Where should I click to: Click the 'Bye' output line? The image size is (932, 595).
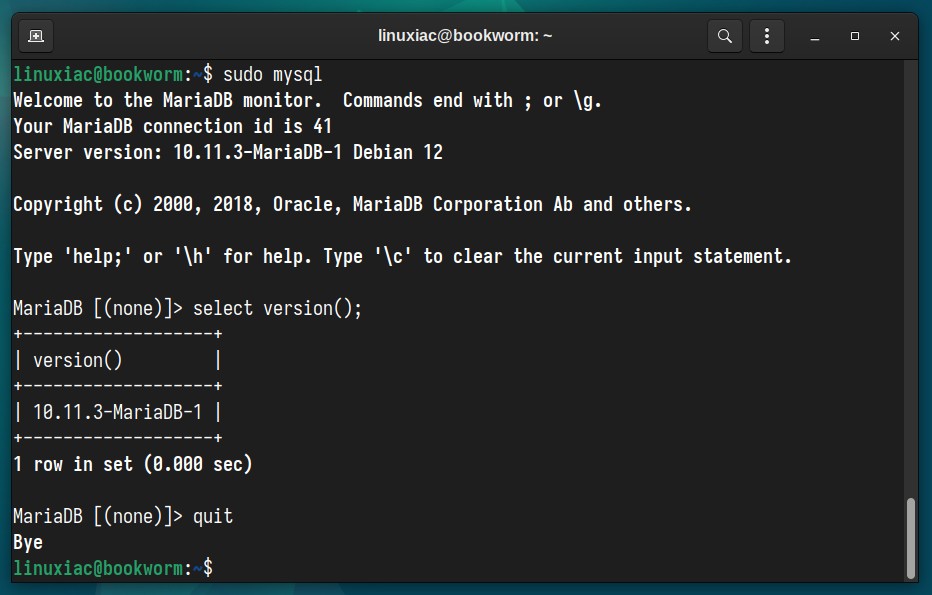point(28,543)
